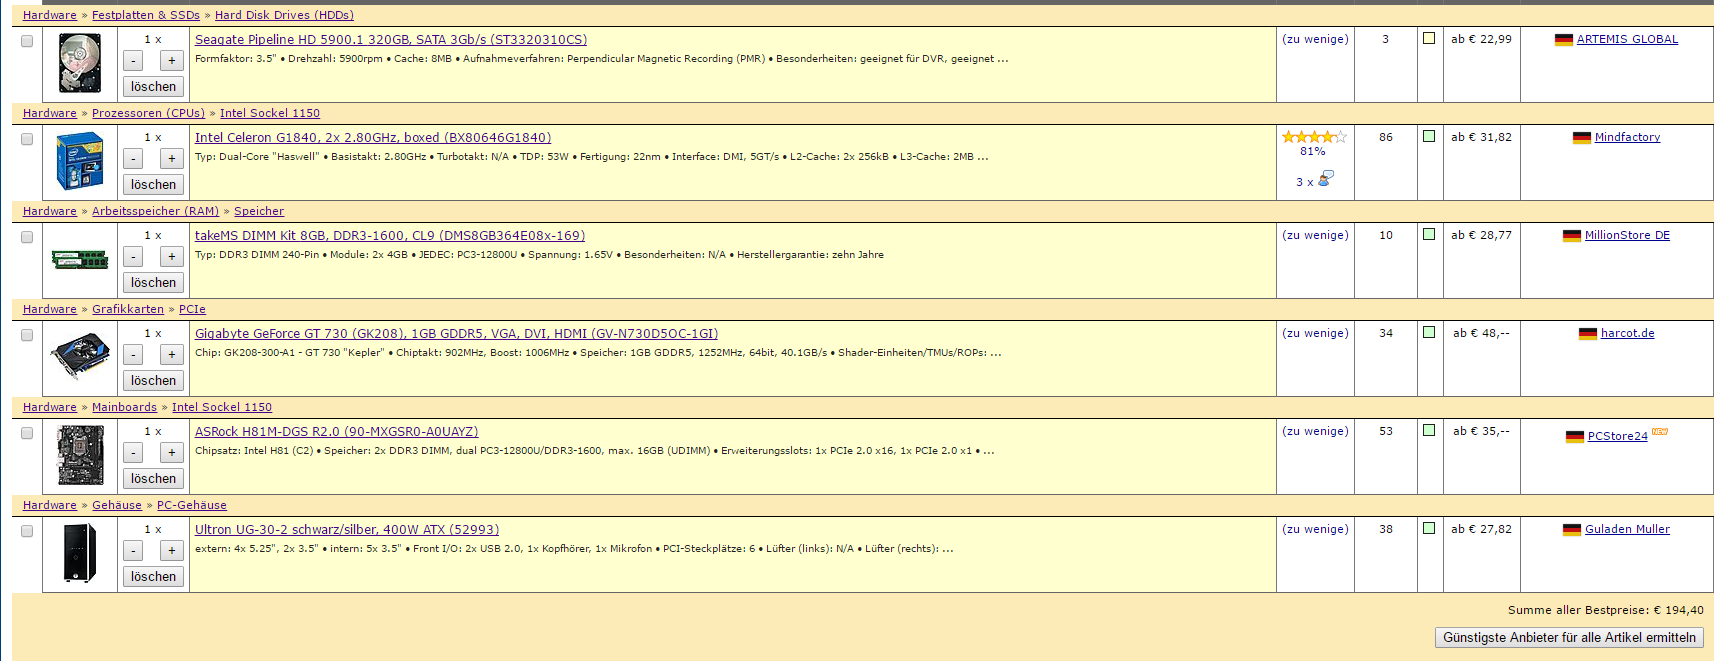This screenshot has height=661, width=1715.
Task: Open Mainboards breadcrumb link
Action: [124, 407]
